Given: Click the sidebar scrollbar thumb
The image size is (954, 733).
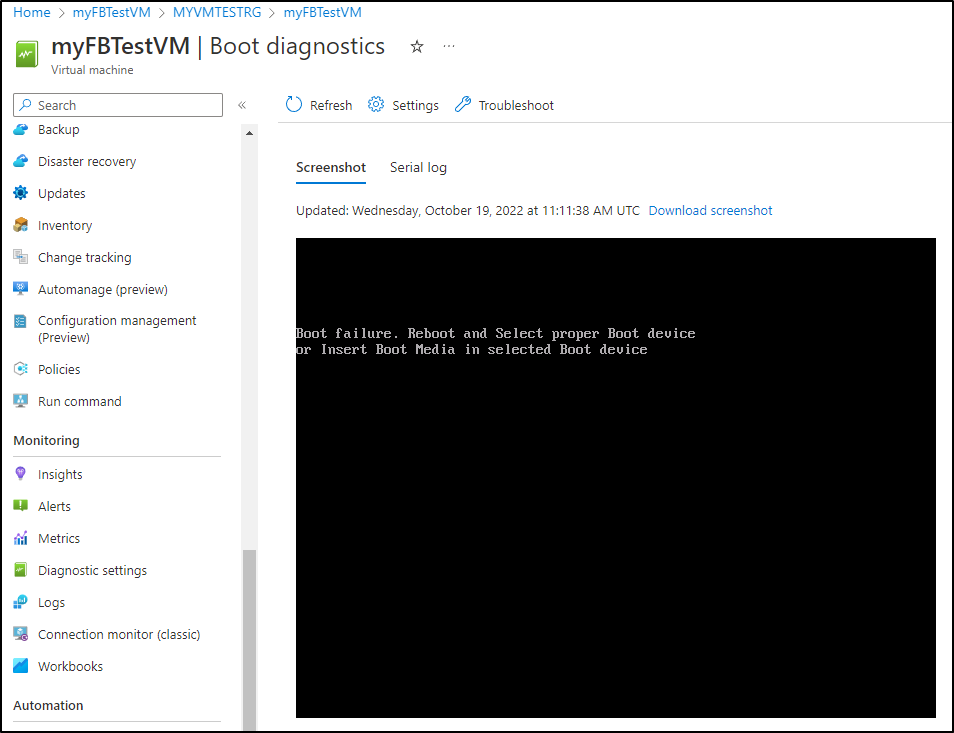Looking at the screenshot, I should pyautogui.click(x=249, y=639).
